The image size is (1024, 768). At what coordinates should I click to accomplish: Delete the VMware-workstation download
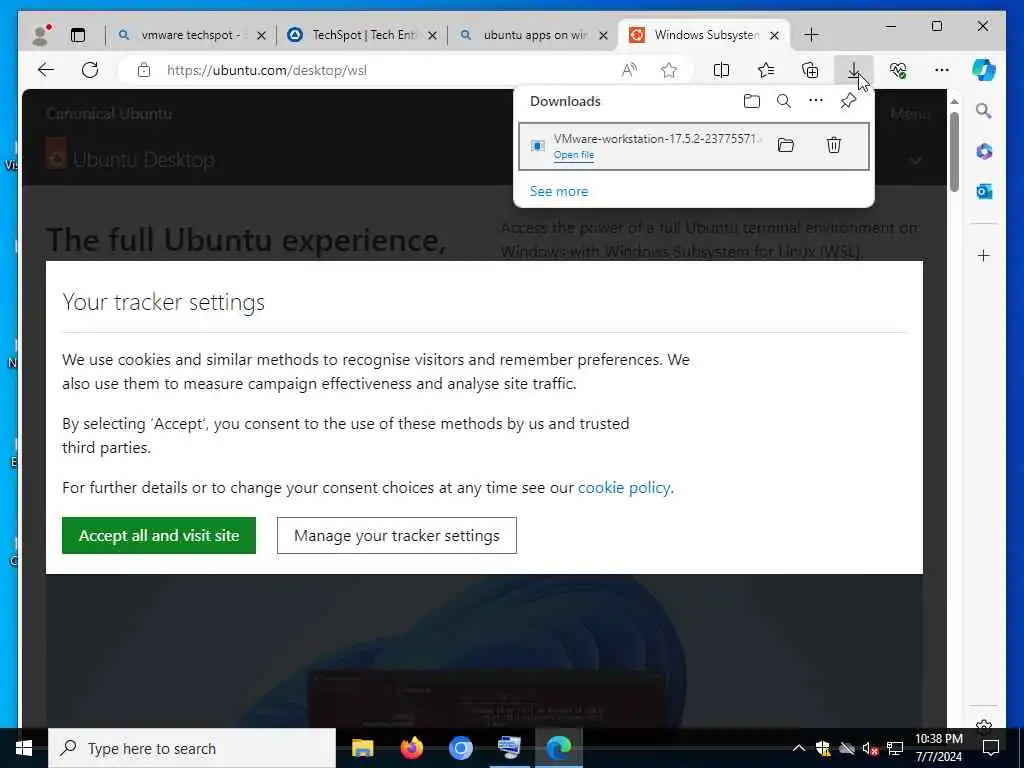coord(833,145)
